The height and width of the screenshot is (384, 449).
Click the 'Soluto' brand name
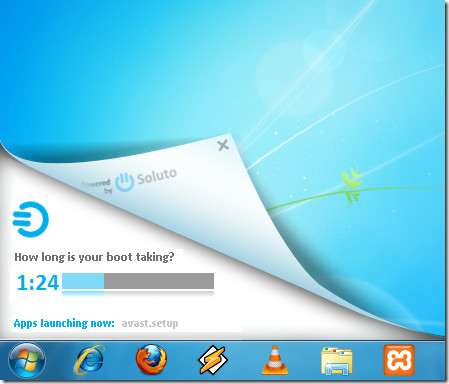pyautogui.click(x=157, y=176)
